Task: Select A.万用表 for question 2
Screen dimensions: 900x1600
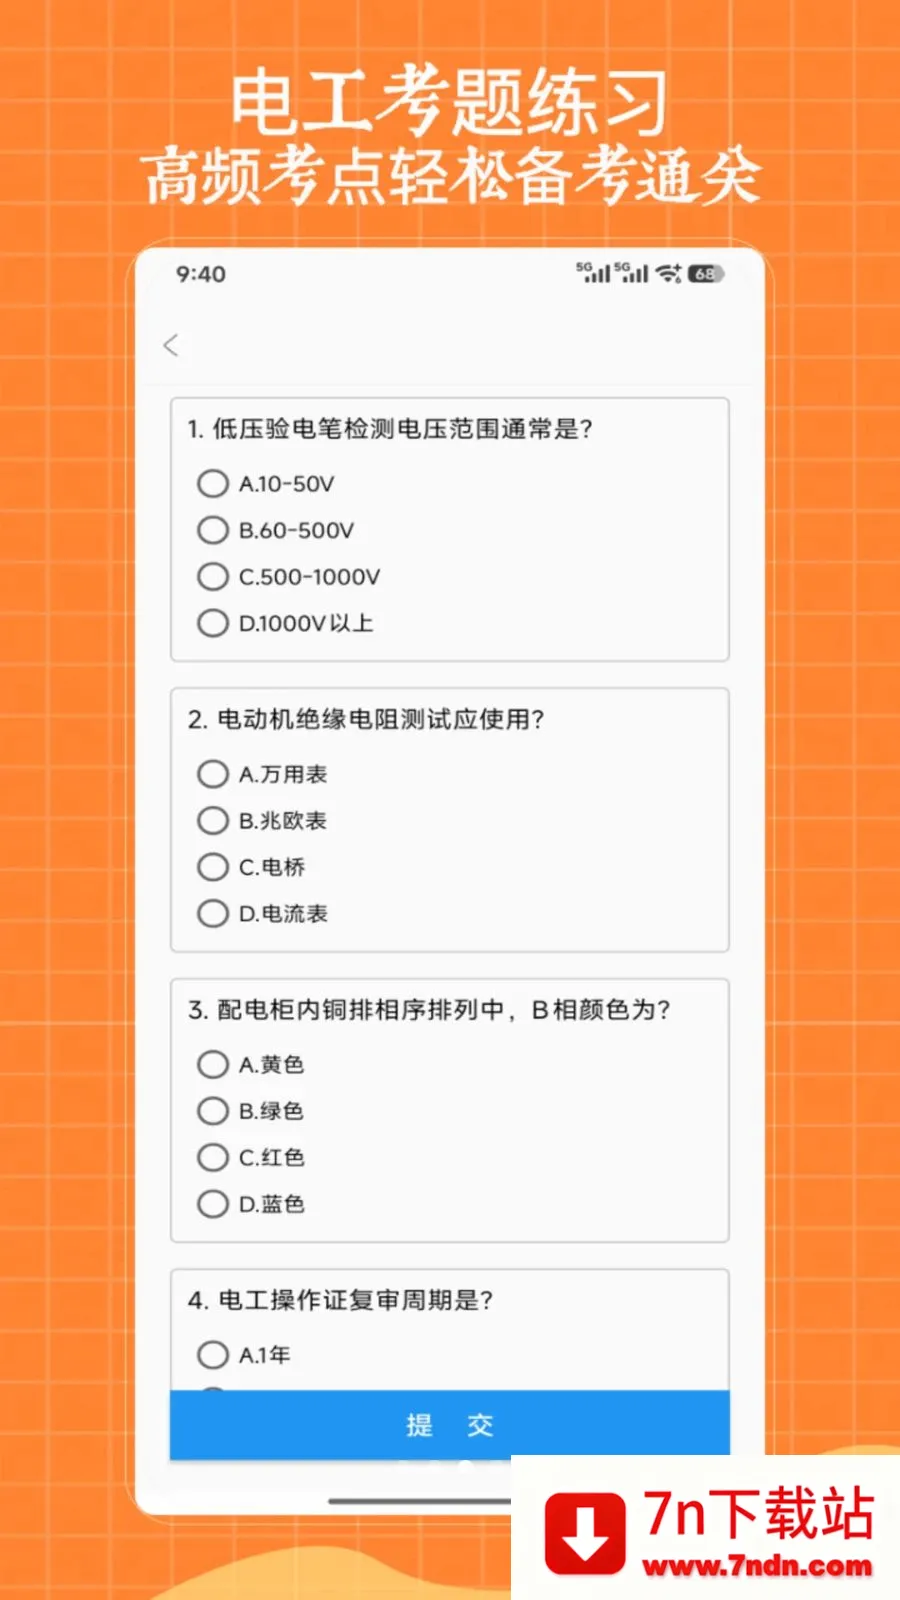Action: [x=213, y=774]
